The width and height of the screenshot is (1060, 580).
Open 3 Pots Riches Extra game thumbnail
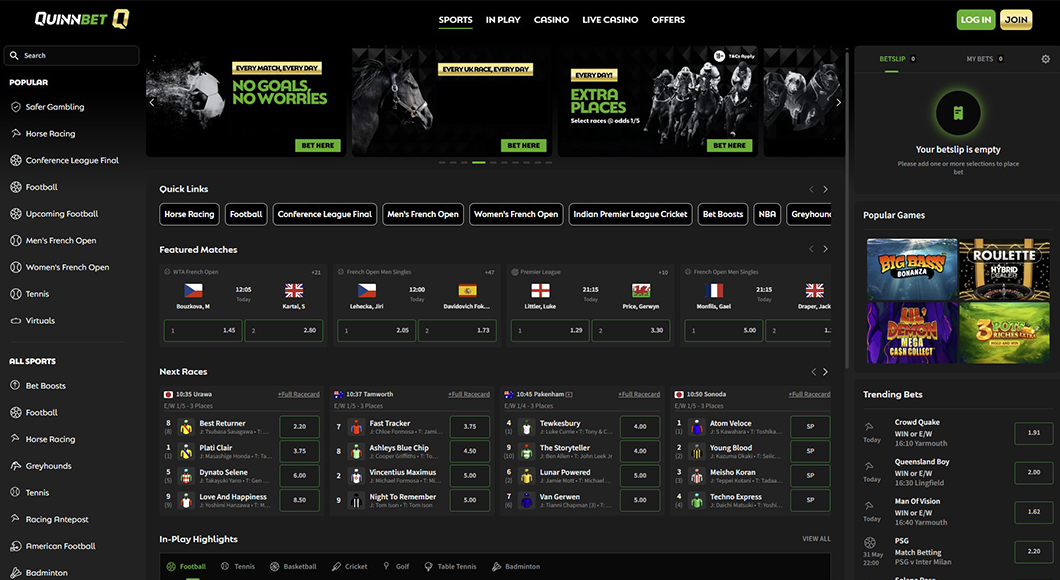[x=1005, y=333]
